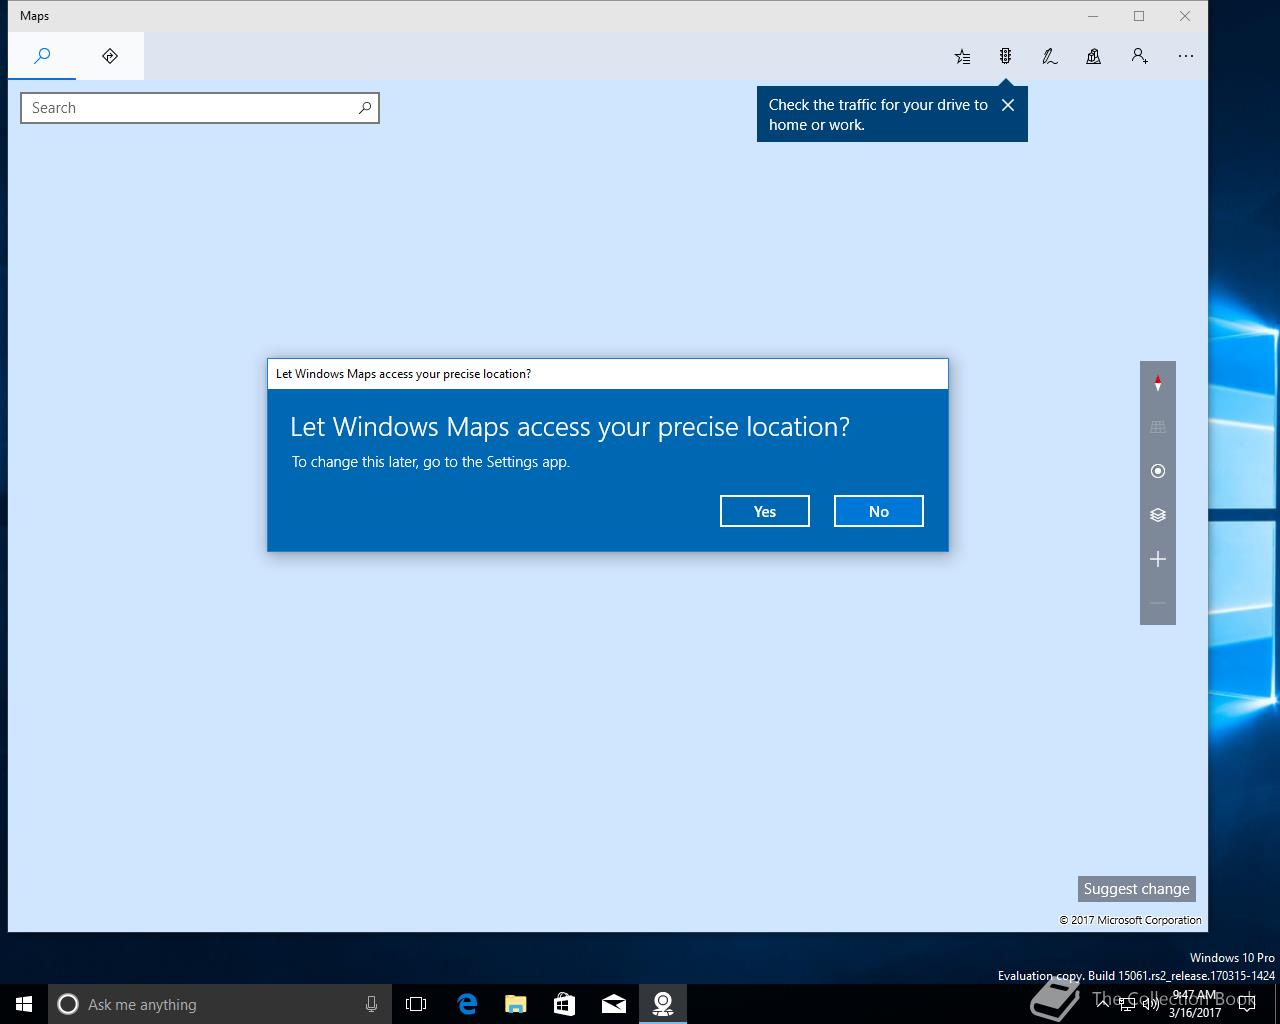This screenshot has width=1280, height=1024.
Task: Open Task View on taskbar
Action: click(x=416, y=1004)
